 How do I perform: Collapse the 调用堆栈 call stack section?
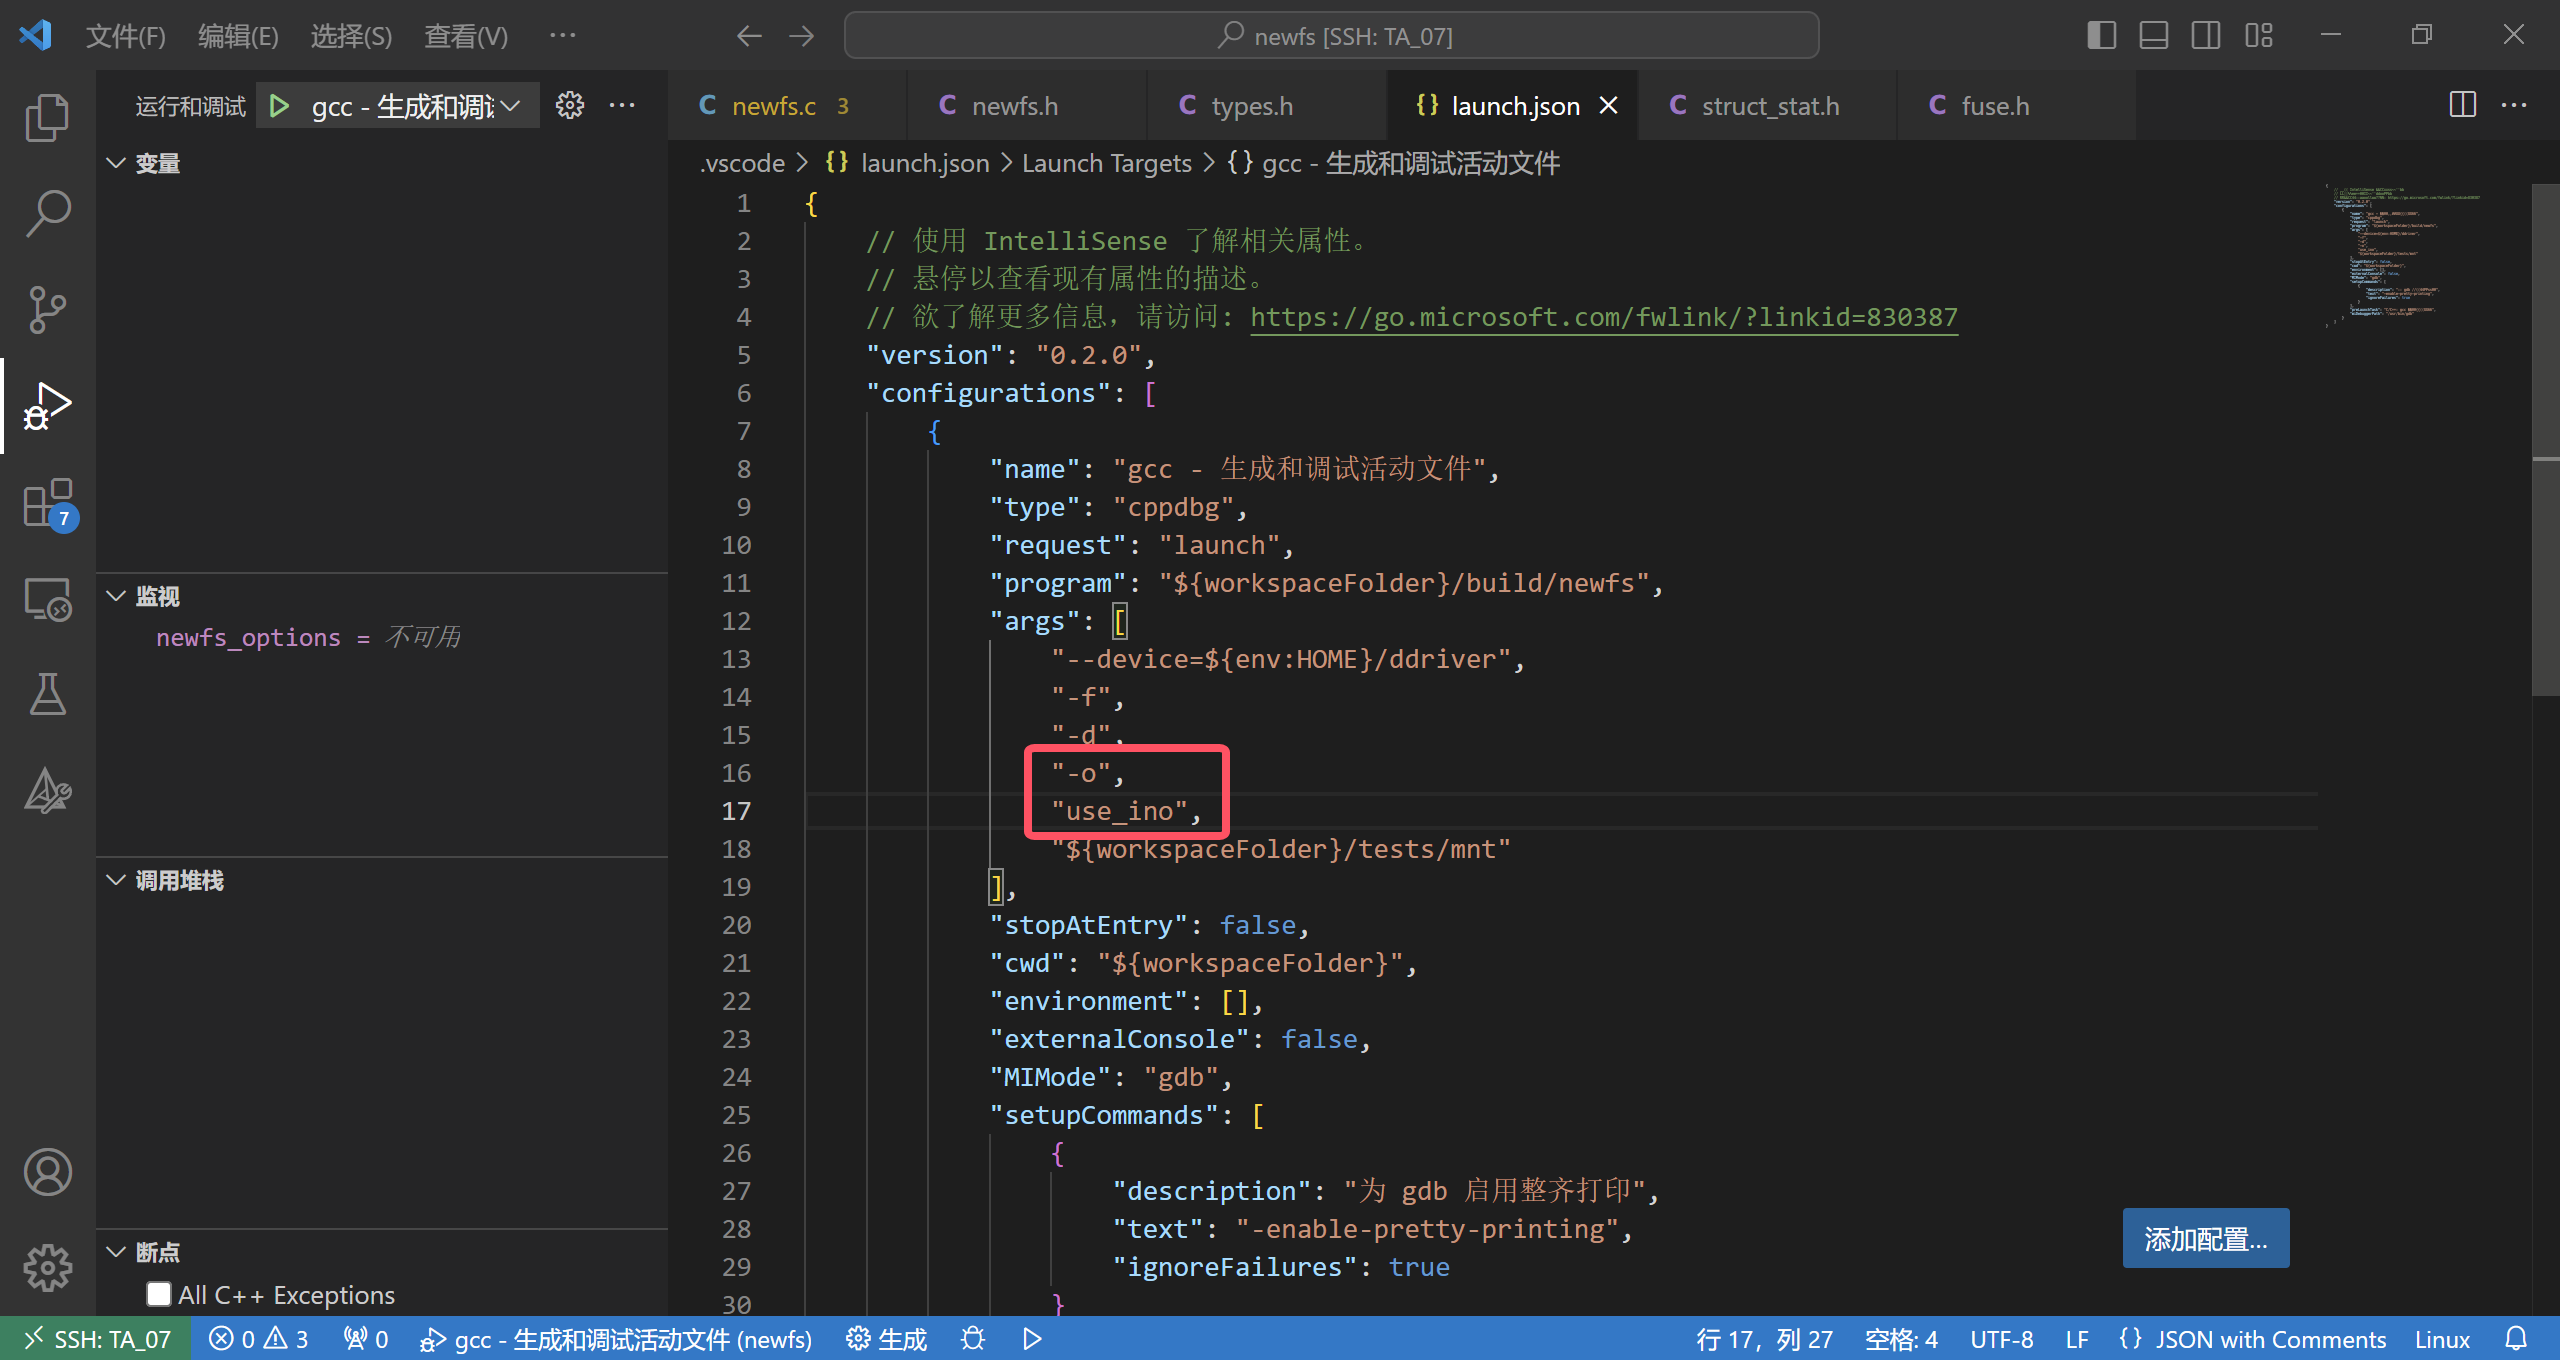point(116,880)
